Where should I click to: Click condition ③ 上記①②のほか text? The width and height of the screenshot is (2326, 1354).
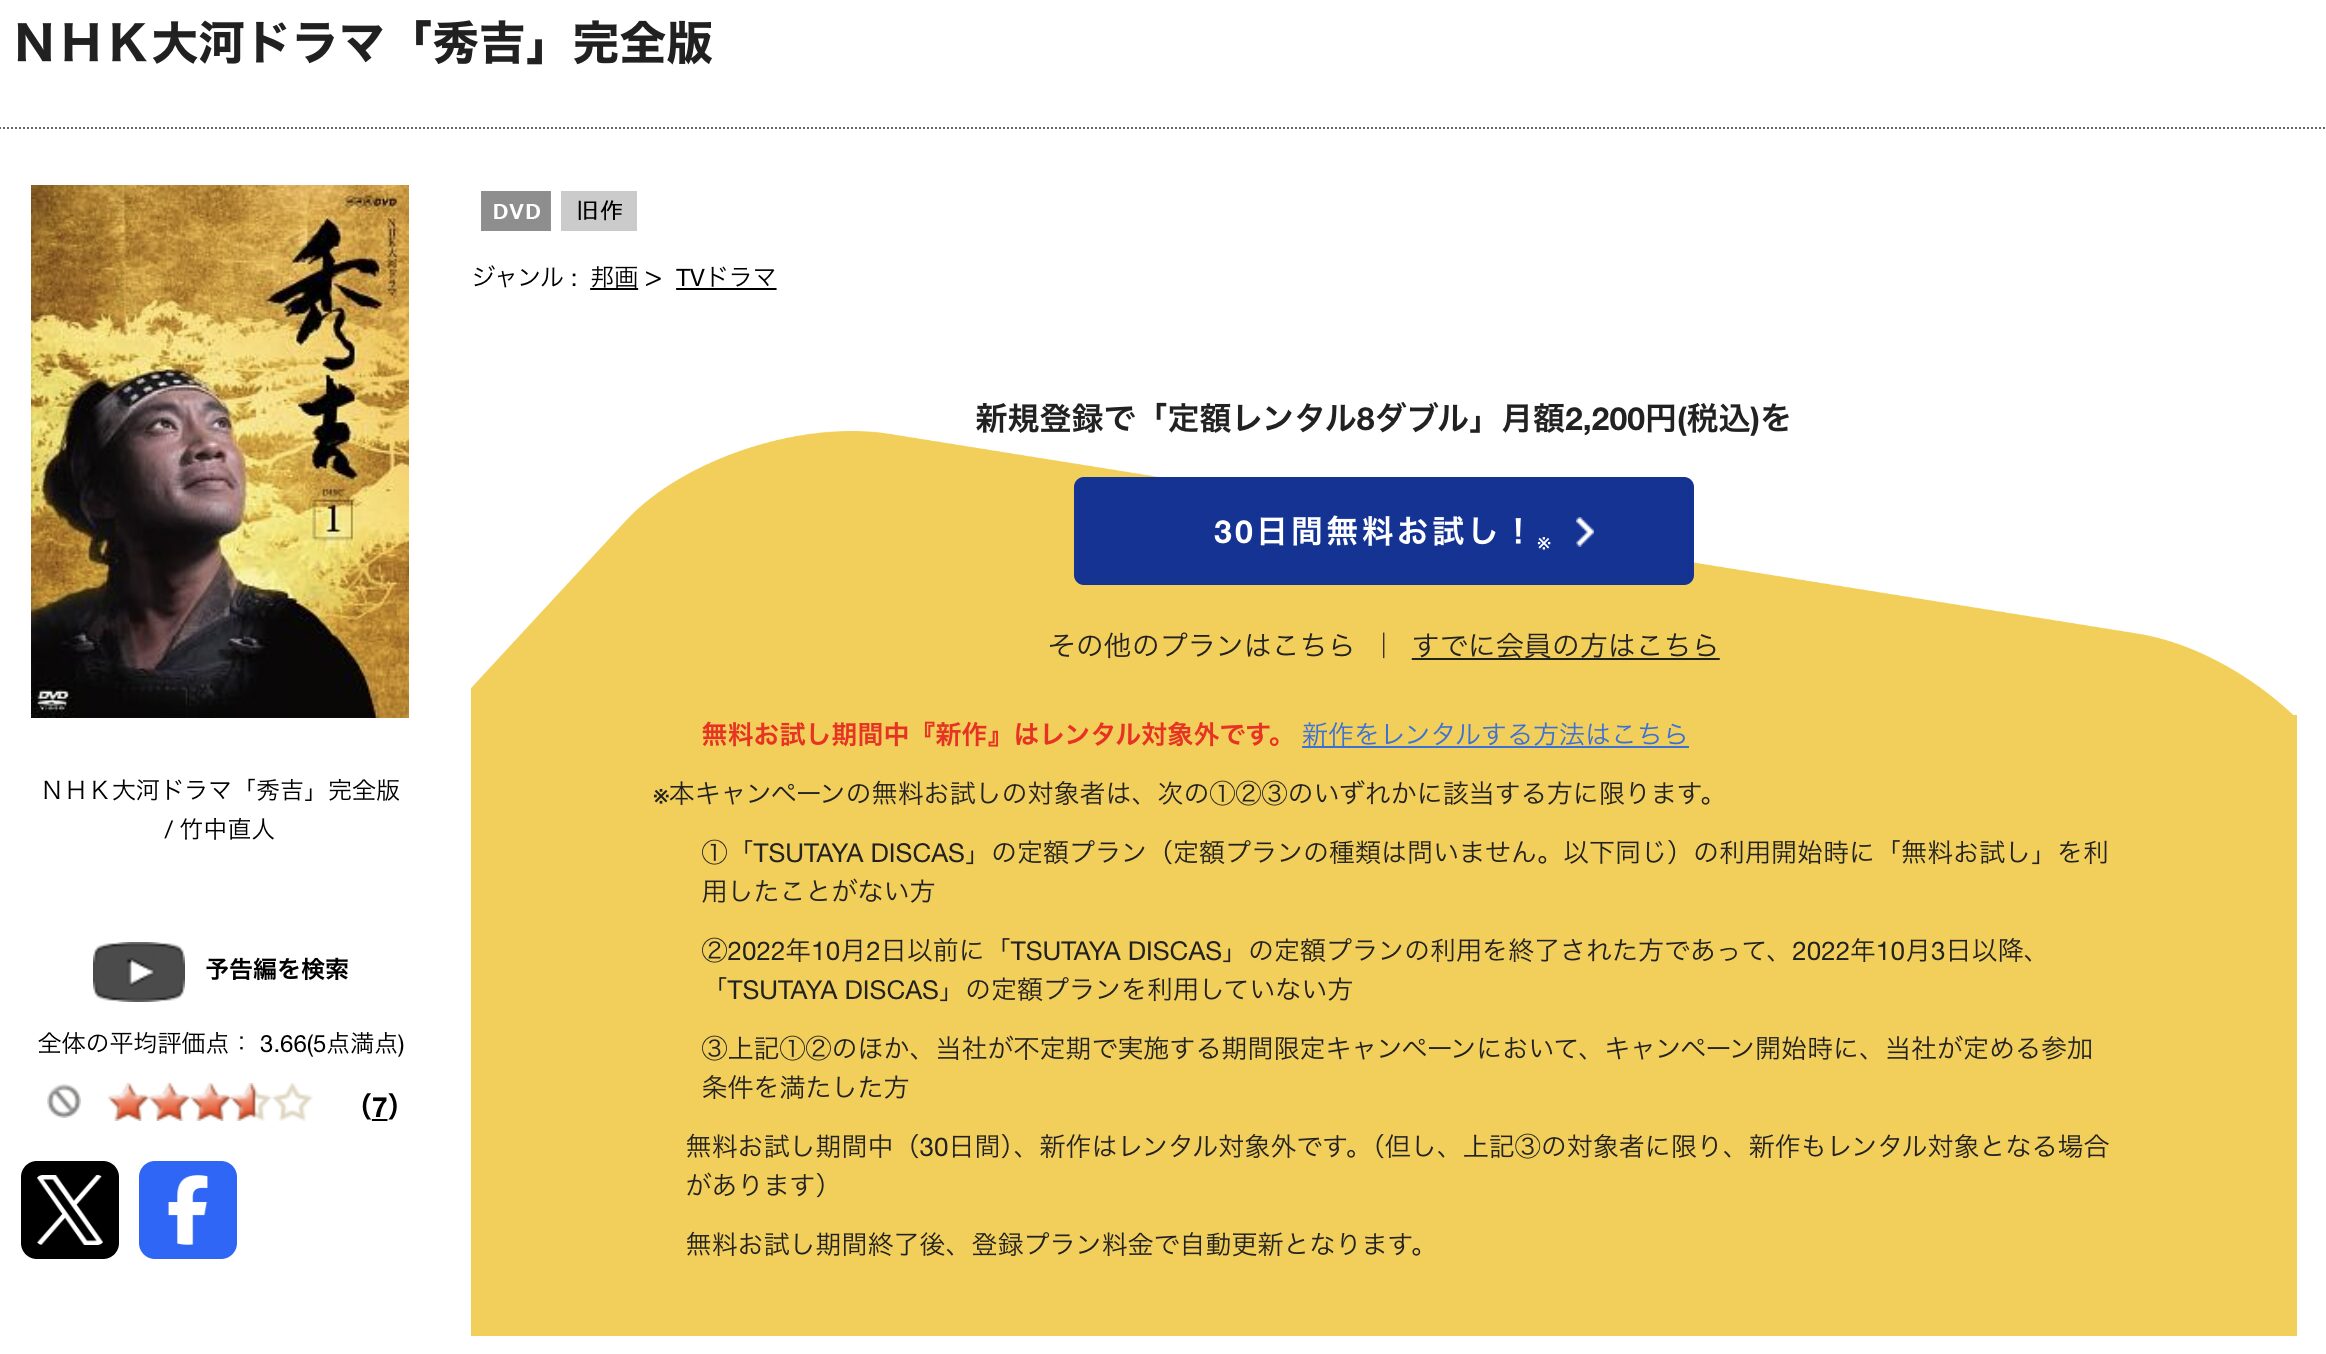point(1397,1067)
